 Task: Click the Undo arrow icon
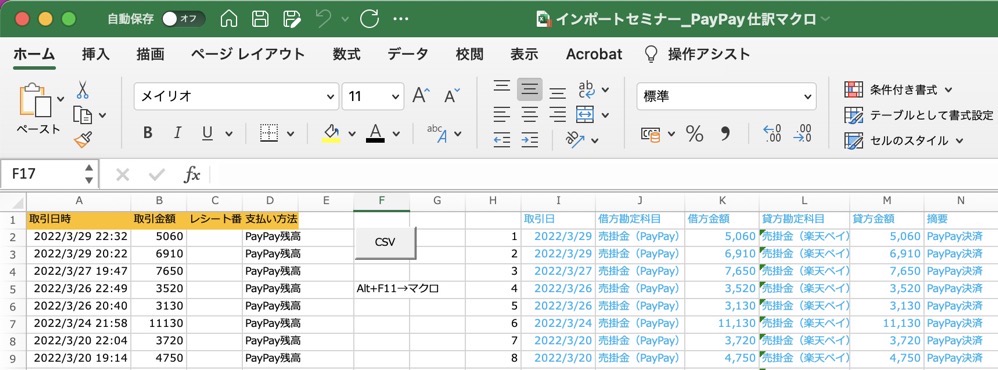click(x=323, y=18)
